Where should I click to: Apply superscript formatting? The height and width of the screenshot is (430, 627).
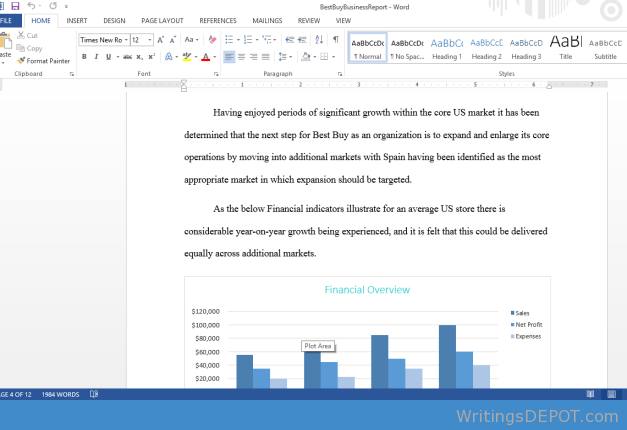pos(152,57)
